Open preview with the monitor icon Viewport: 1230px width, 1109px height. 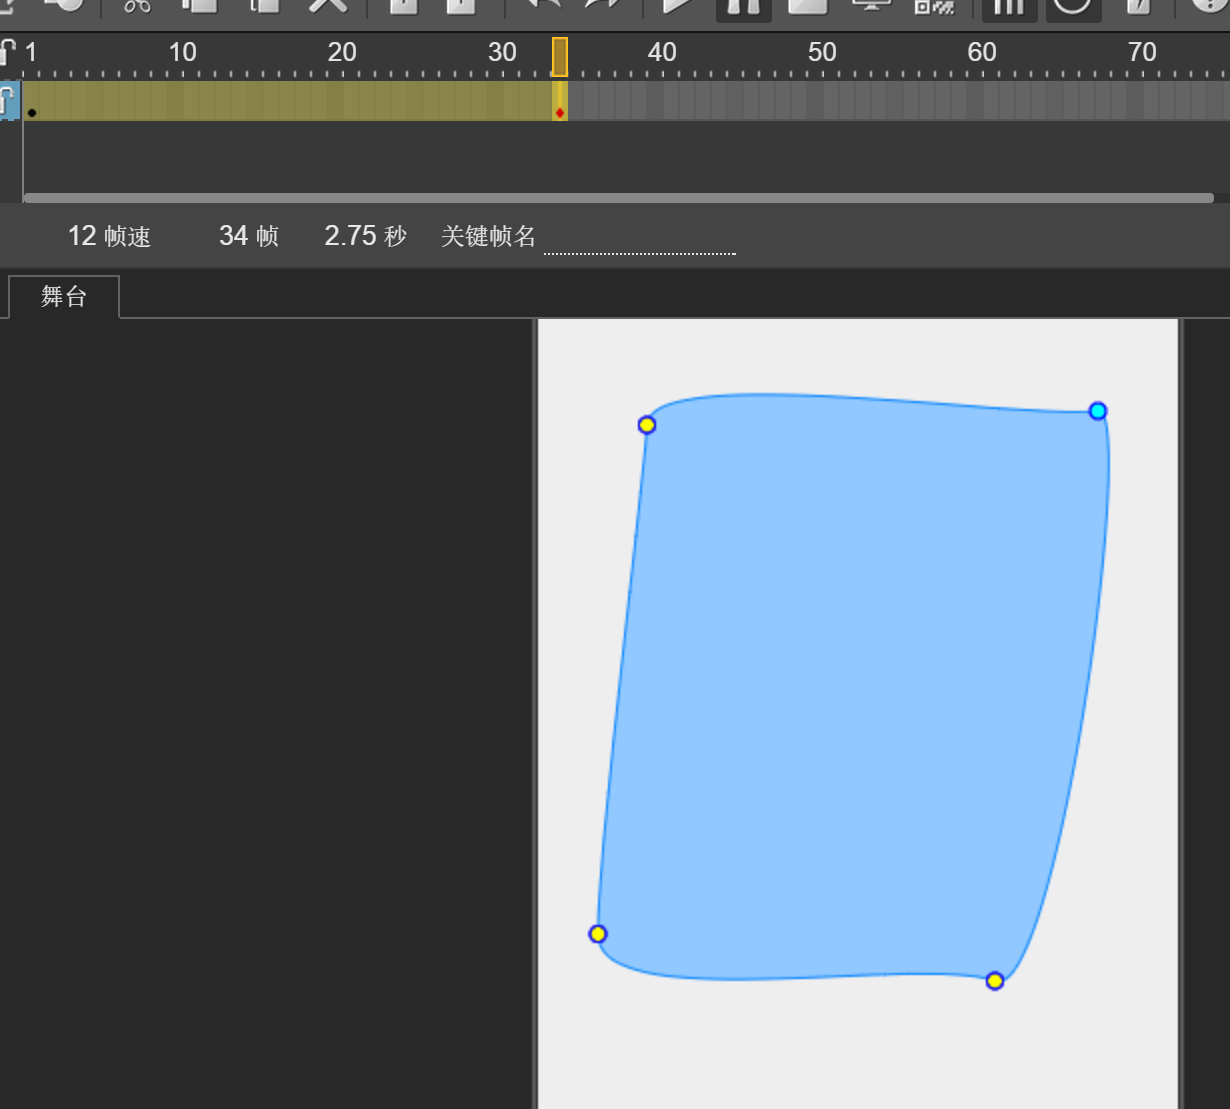pyautogui.click(x=871, y=5)
